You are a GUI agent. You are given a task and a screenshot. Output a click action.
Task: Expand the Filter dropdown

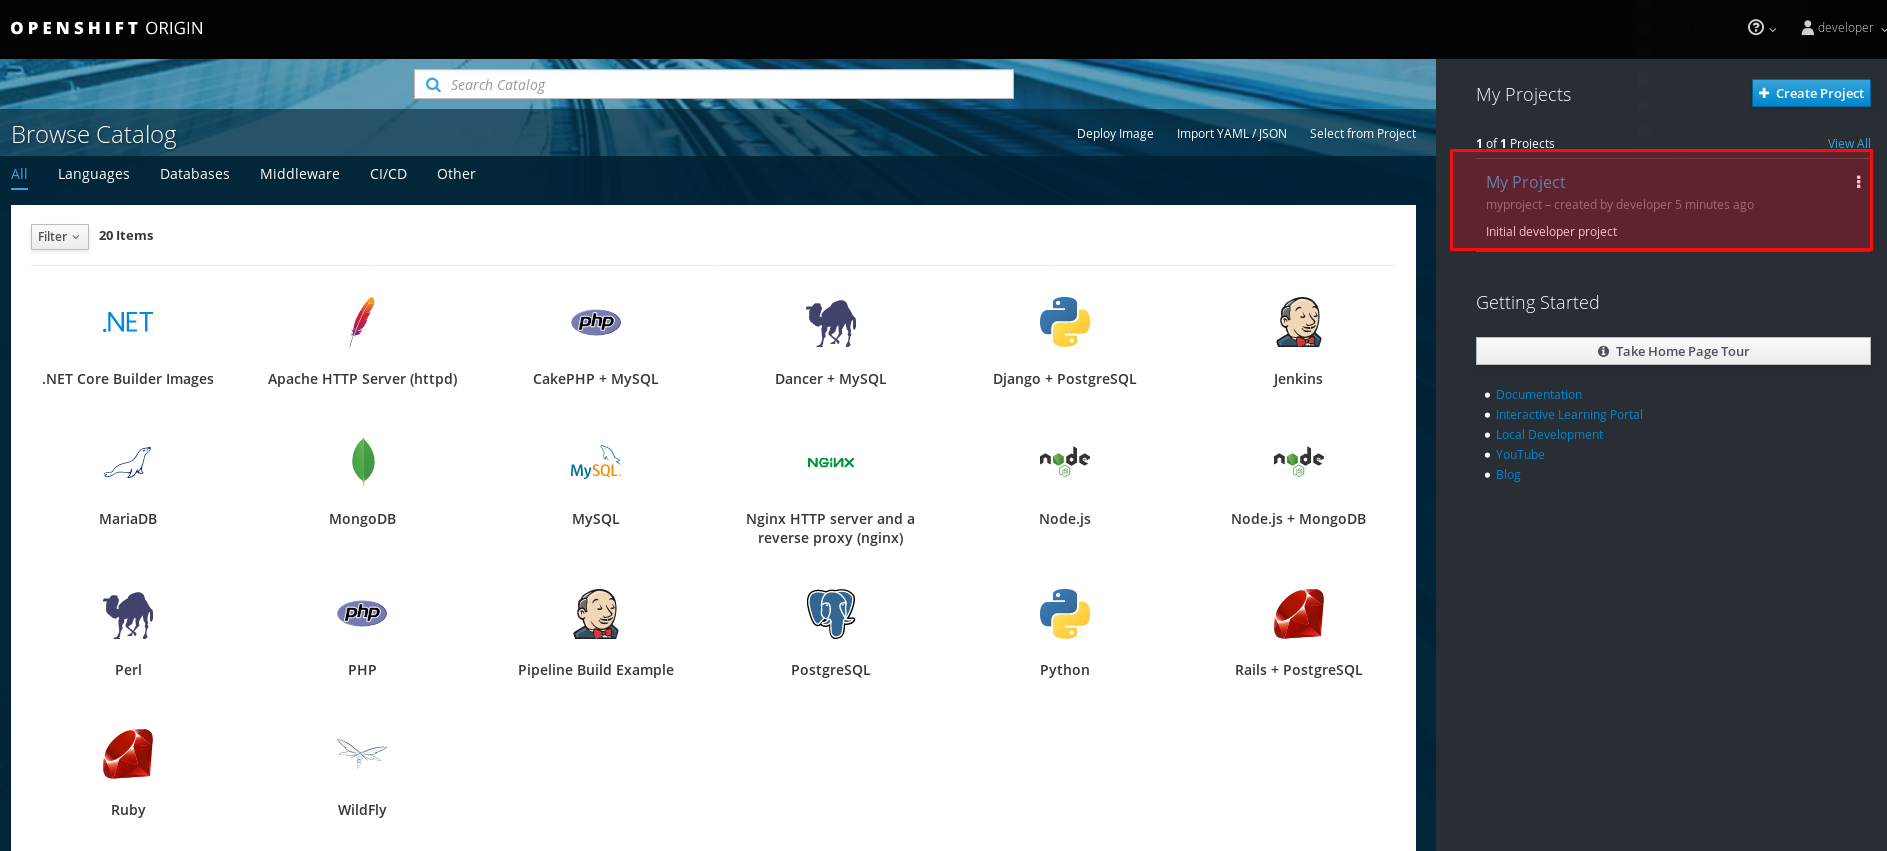coord(60,237)
